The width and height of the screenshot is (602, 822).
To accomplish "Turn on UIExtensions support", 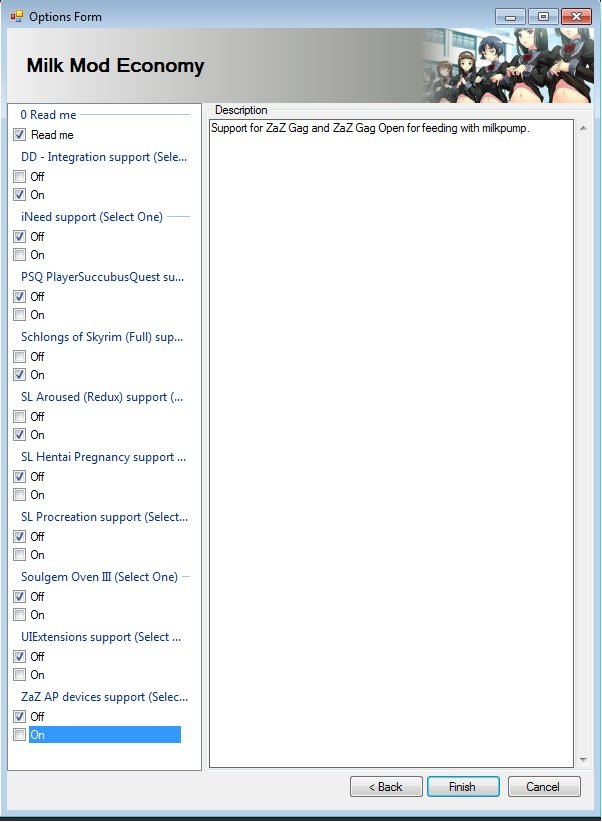I will (x=20, y=675).
